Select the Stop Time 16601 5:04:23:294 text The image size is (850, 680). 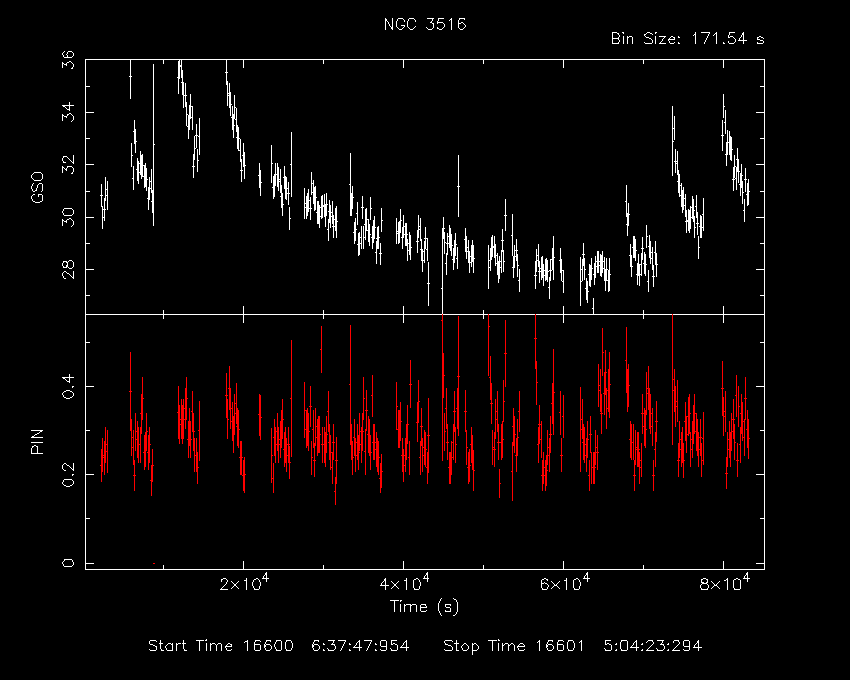point(572,646)
